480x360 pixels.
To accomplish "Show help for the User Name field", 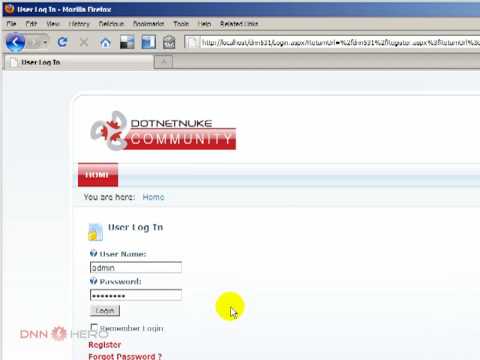I will pos(93,253).
